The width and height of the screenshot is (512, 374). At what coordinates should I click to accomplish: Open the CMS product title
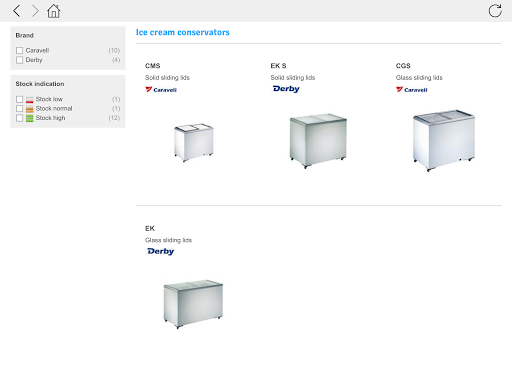(153, 66)
